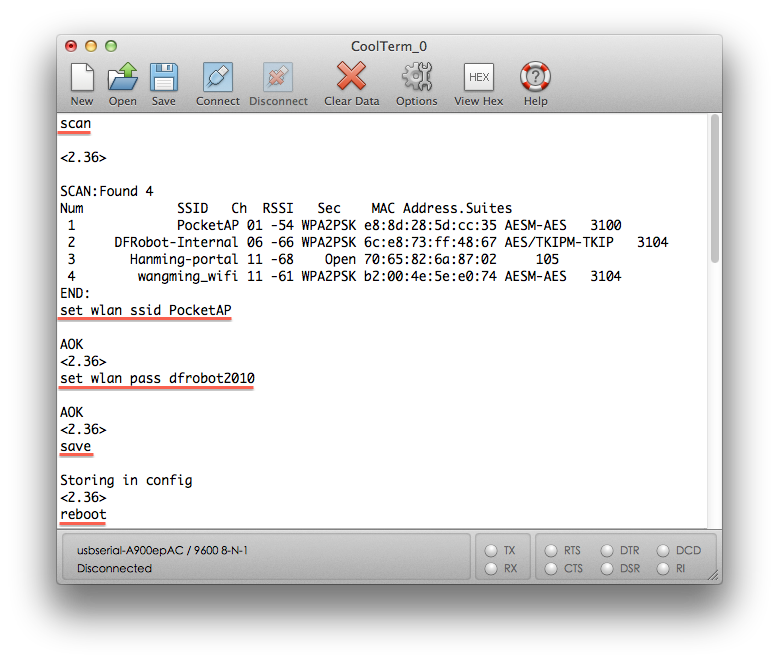Click the window resize grip corner
The image size is (779, 663).
click(713, 575)
